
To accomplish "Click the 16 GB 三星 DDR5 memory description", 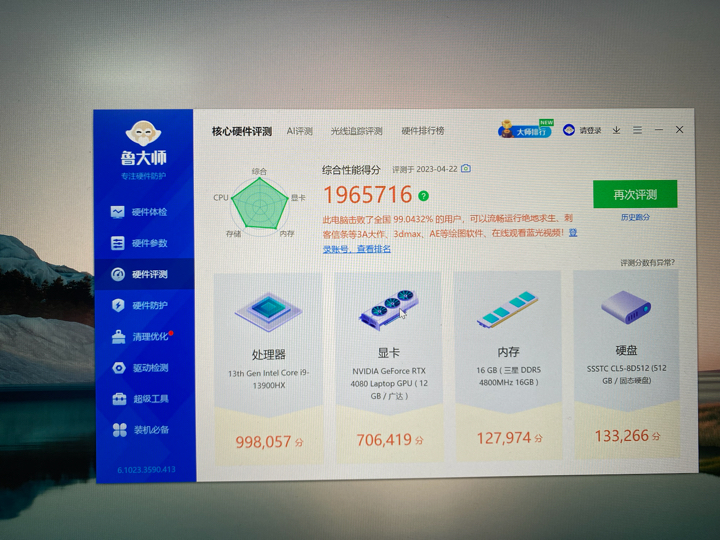I will [508, 376].
